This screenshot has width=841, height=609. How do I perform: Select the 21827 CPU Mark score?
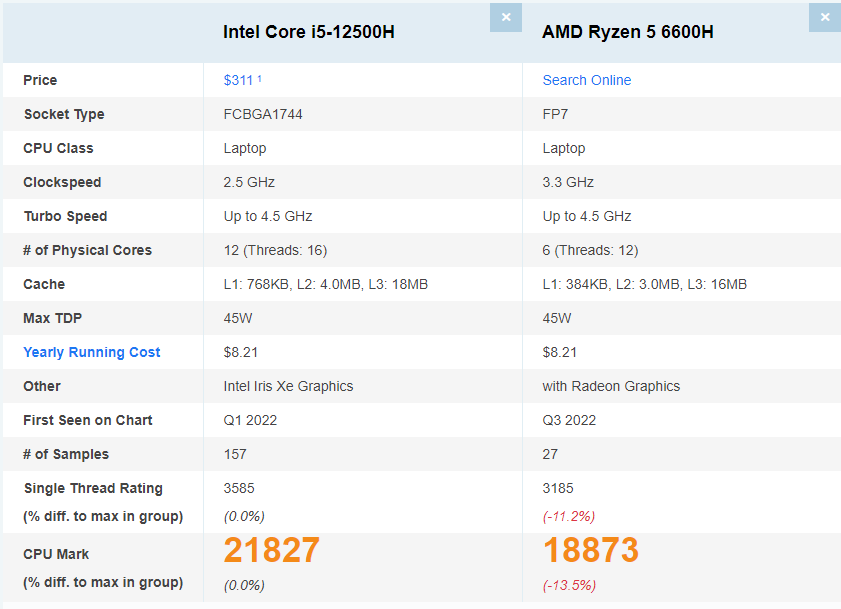[272, 551]
